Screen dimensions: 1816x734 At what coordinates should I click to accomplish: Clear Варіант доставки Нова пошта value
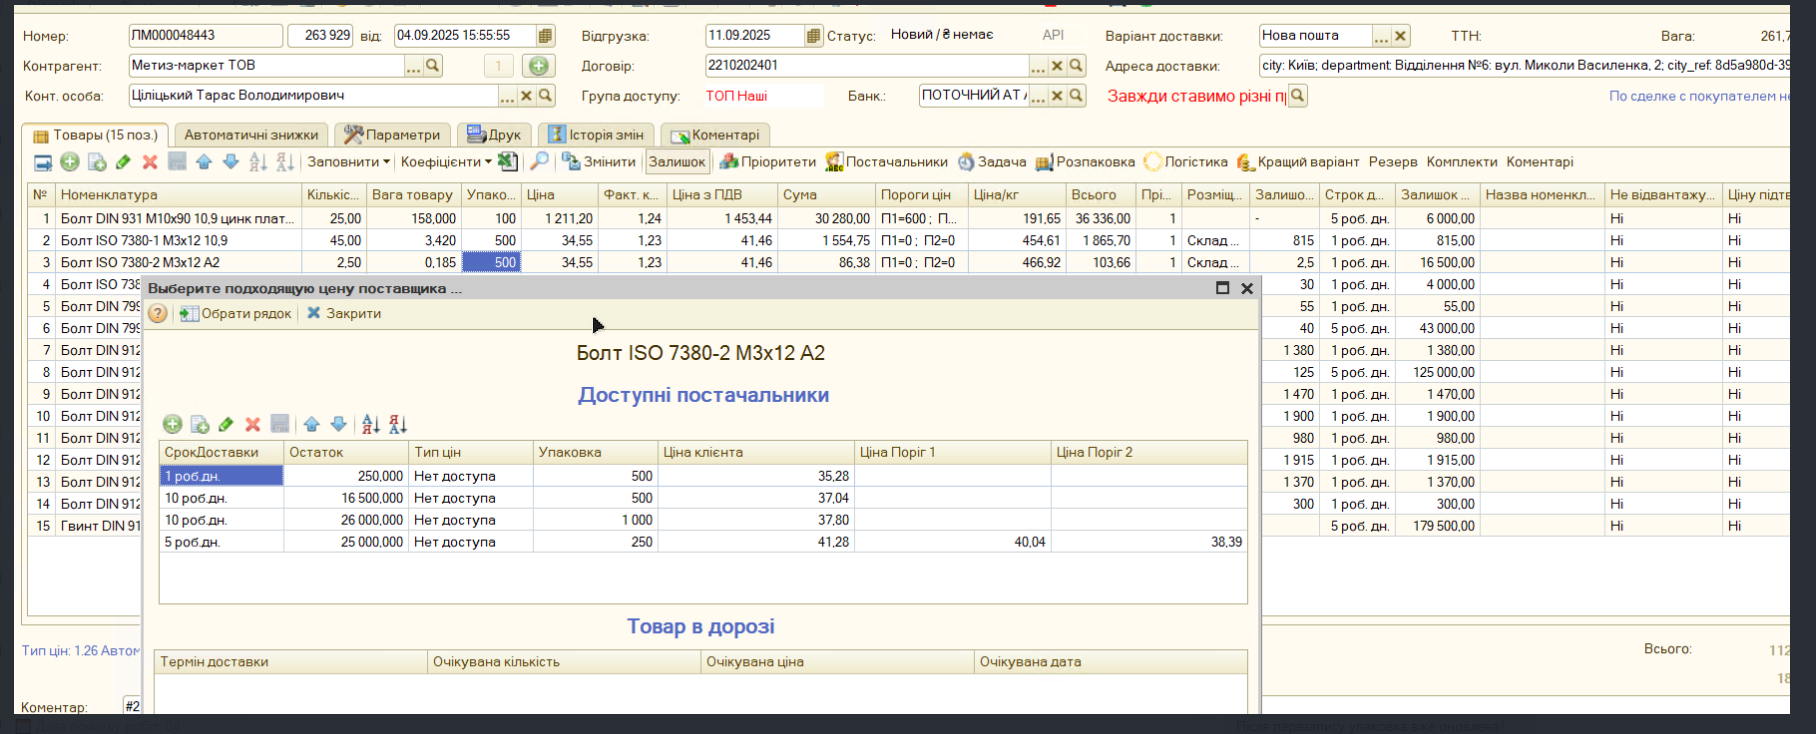pos(1401,36)
